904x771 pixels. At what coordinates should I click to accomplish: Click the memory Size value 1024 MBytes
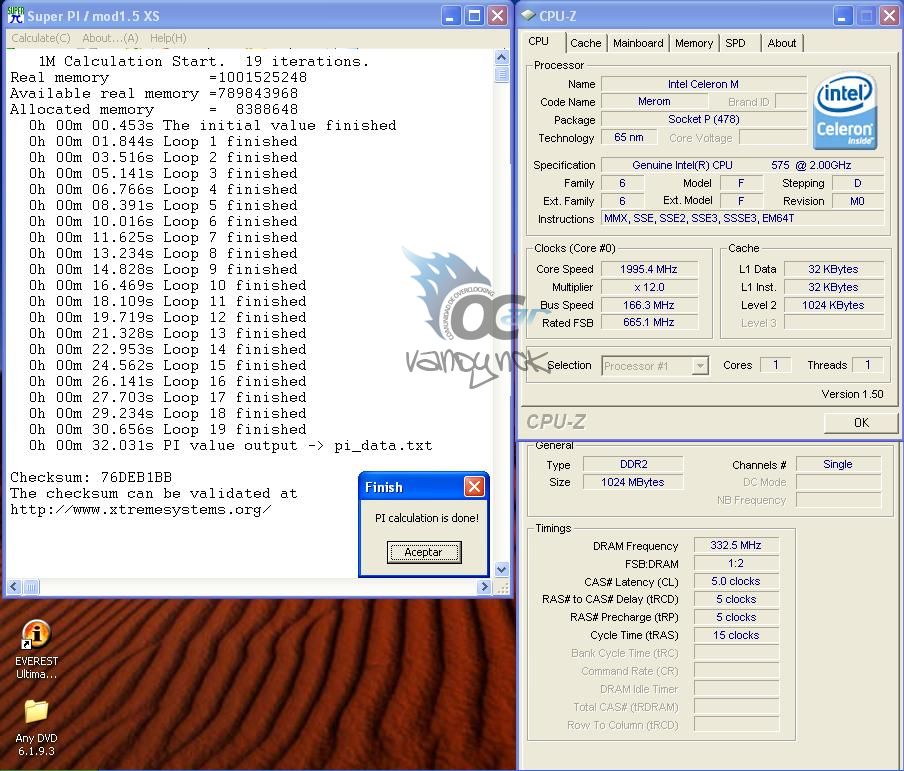point(633,482)
